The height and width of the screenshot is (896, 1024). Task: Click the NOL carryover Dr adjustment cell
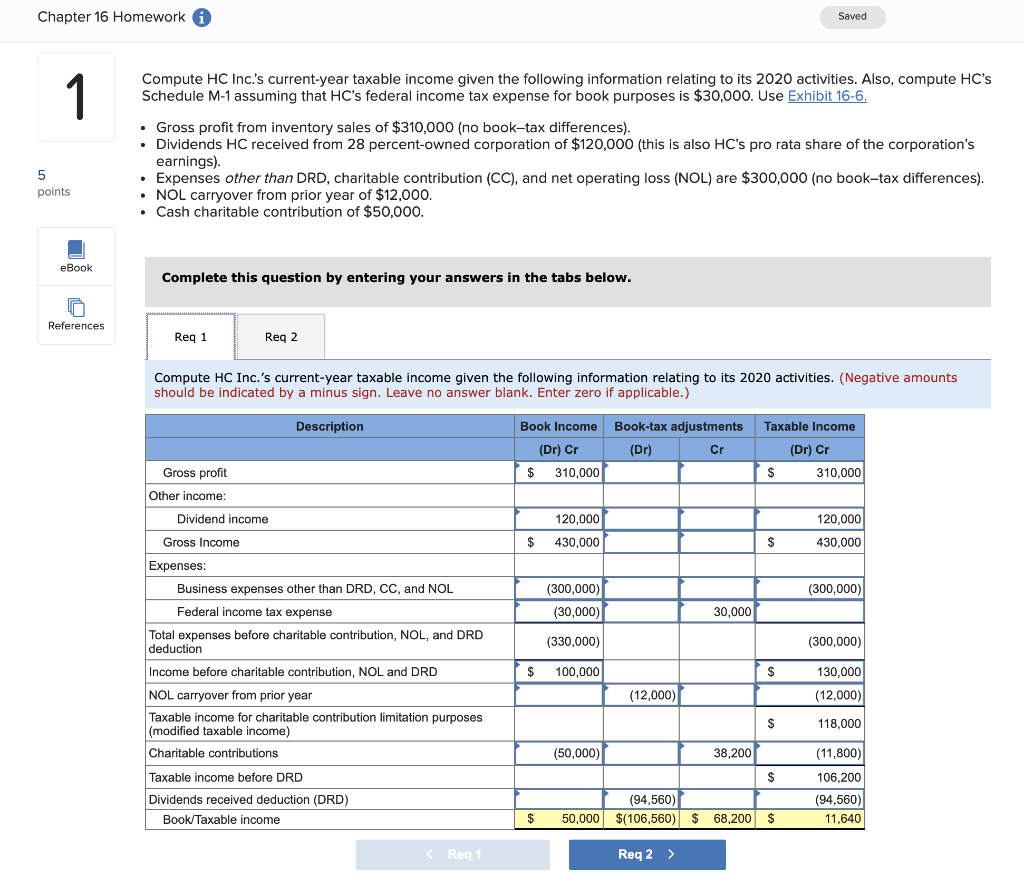[639, 695]
